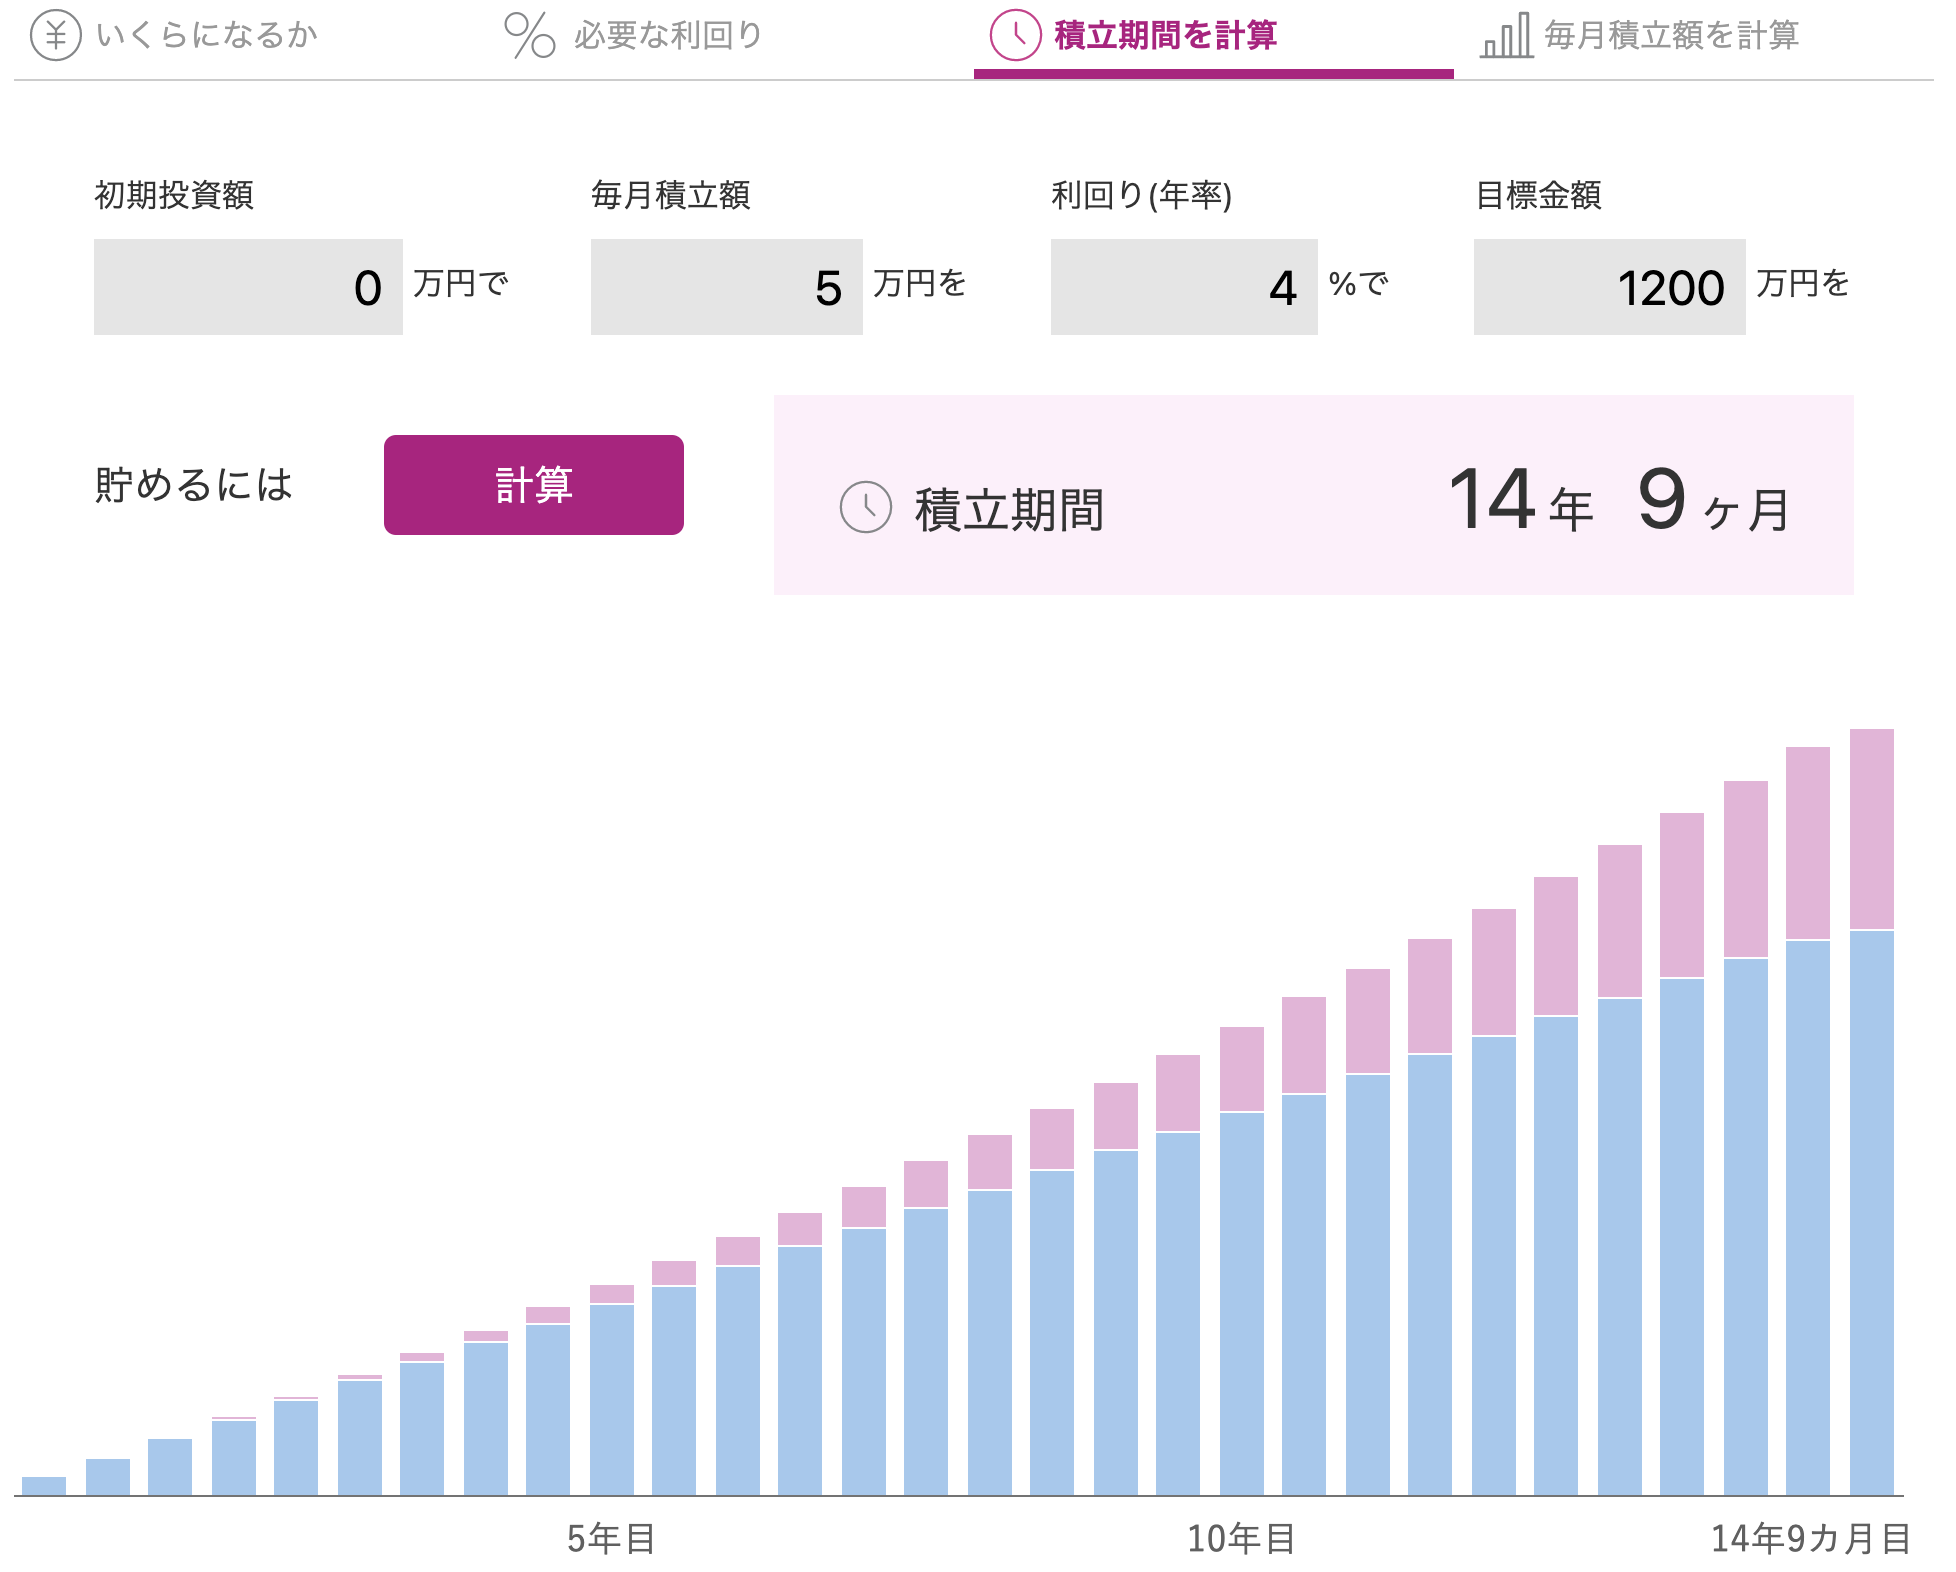This screenshot has height=1572, width=1956.
Task: Click the bar chart icon for 毎月積立額を計算
Action: point(1506,35)
